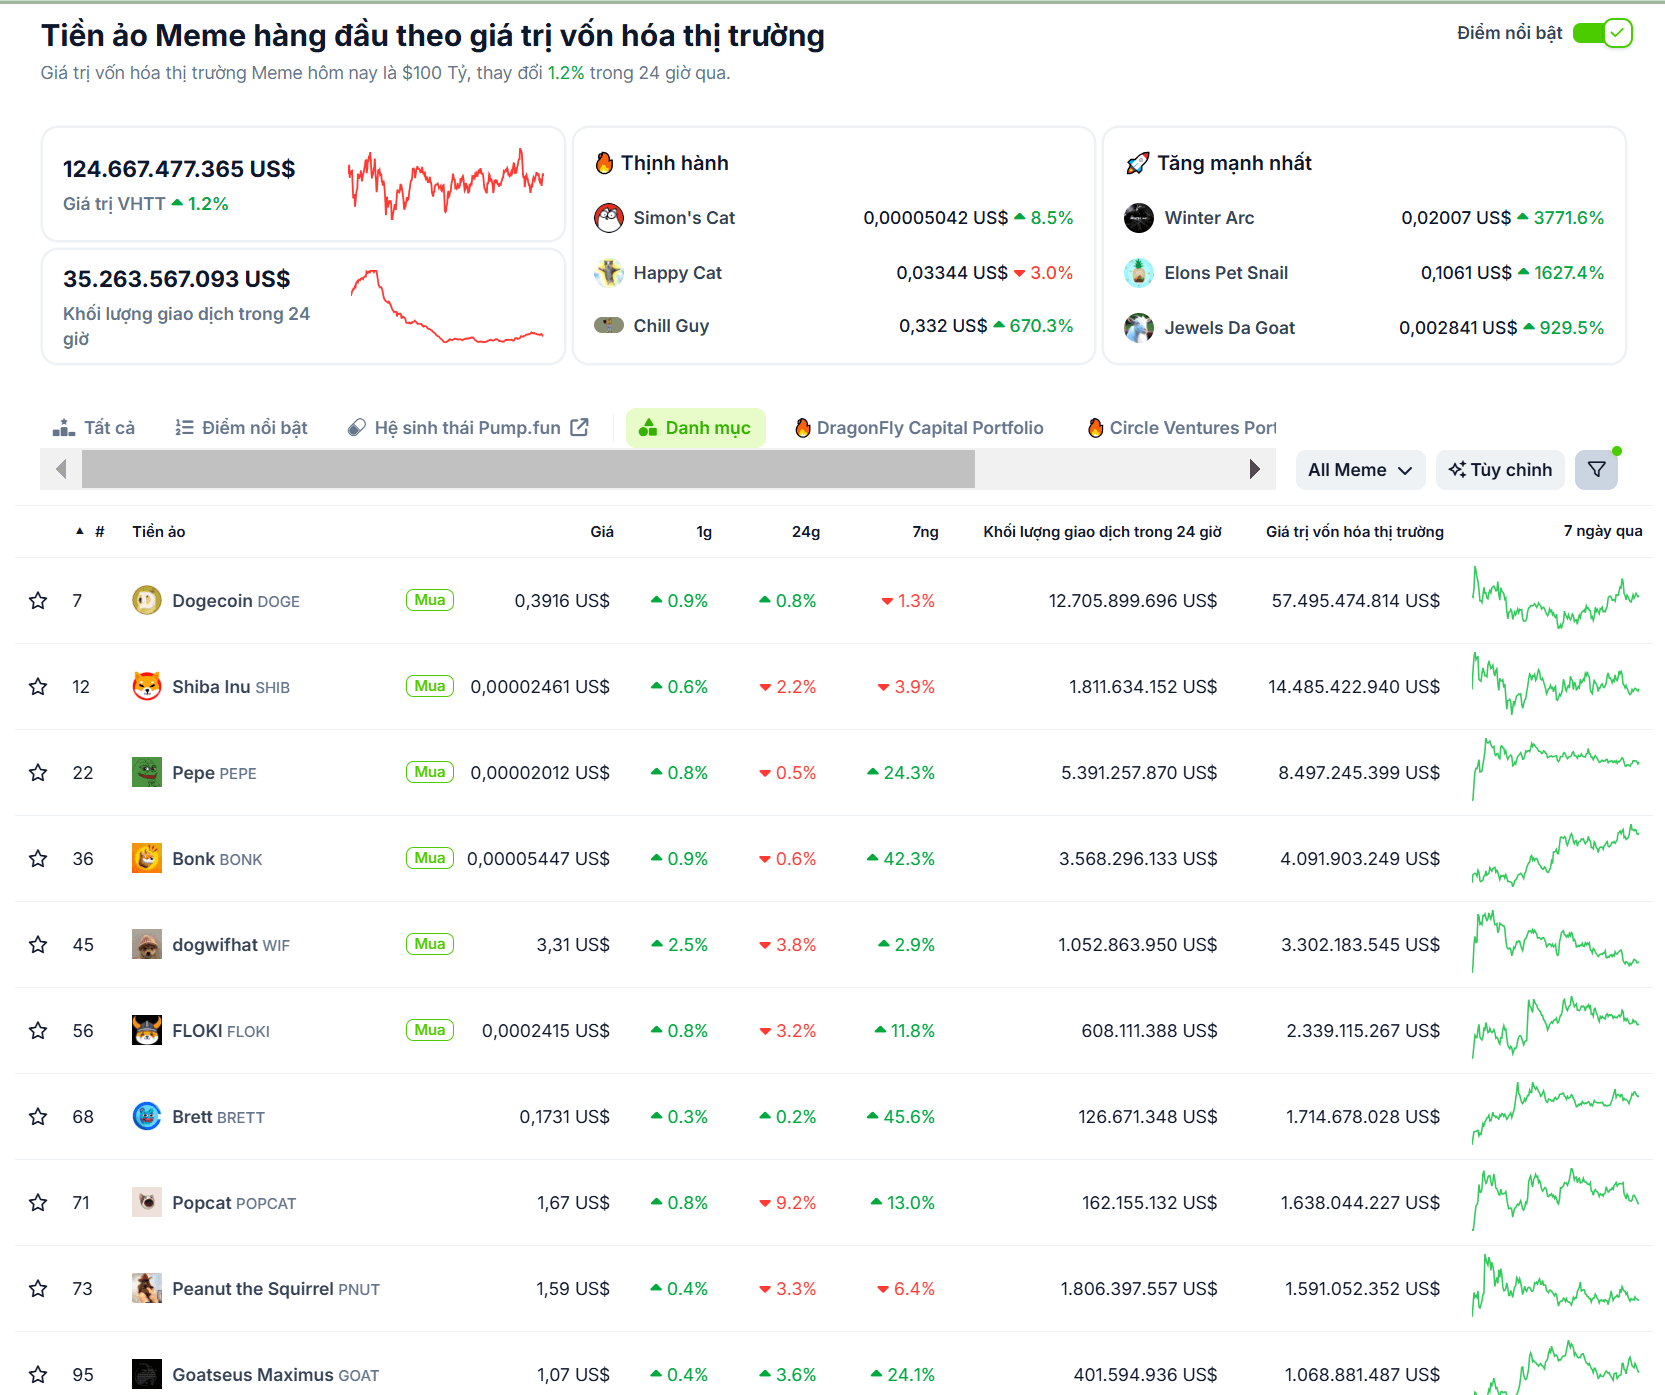The width and height of the screenshot is (1665, 1395).
Task: Open Chill Guy trending link
Action: (671, 326)
